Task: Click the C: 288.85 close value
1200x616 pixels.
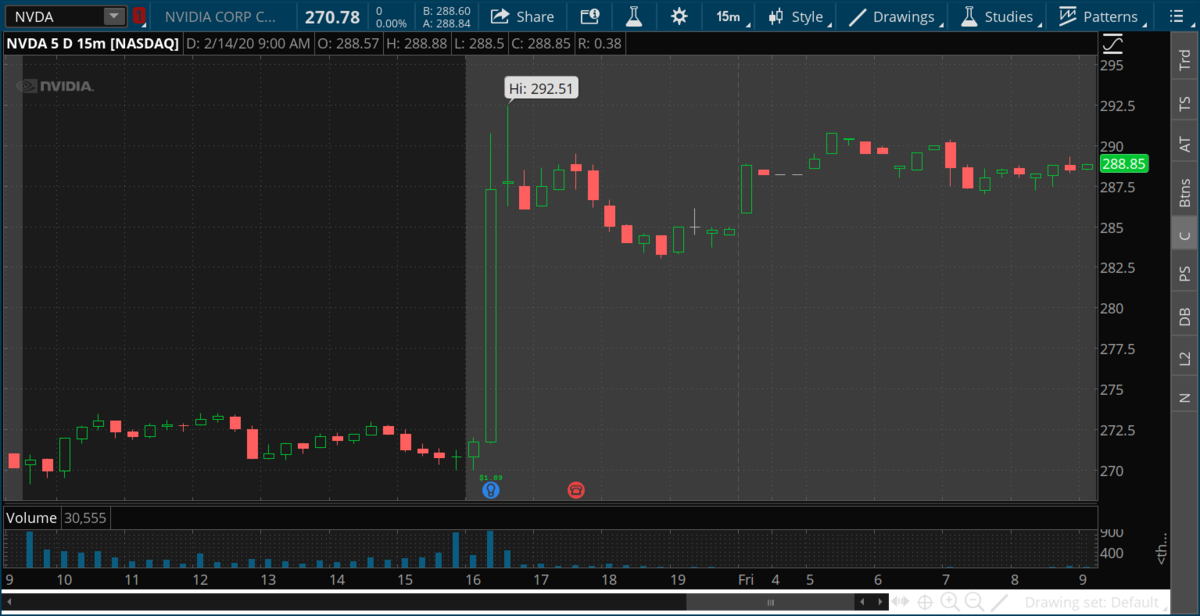Action: (540, 44)
